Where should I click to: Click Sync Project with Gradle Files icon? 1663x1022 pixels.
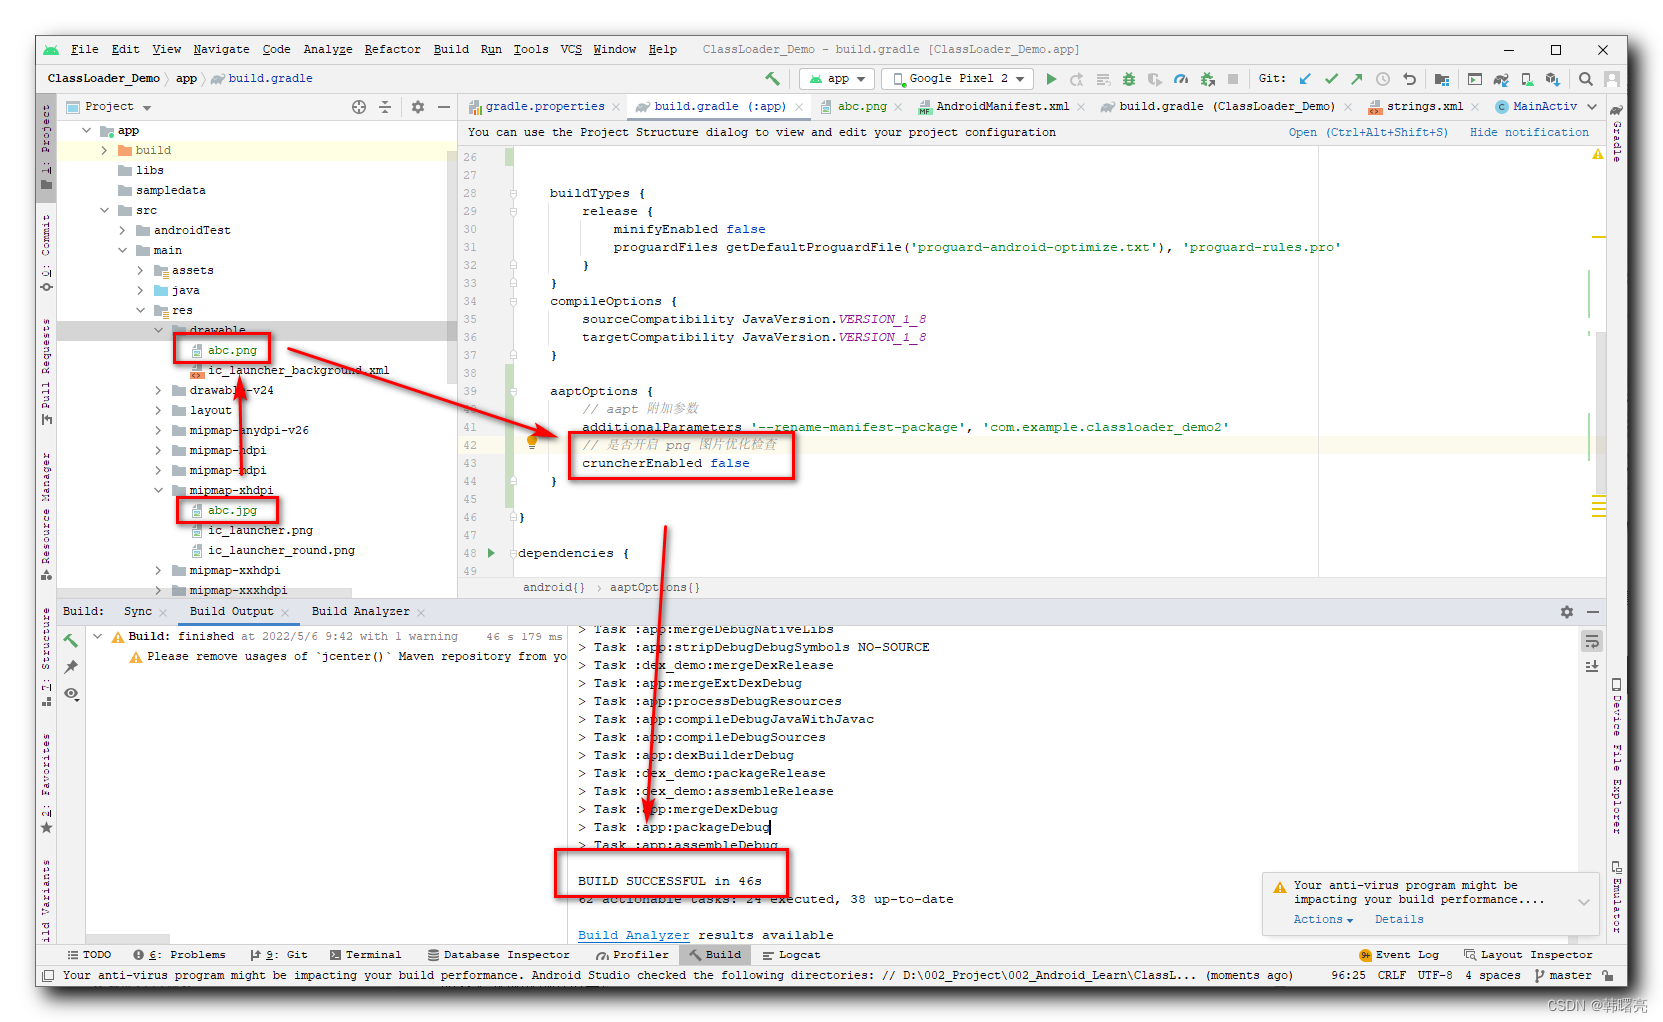point(1501,78)
